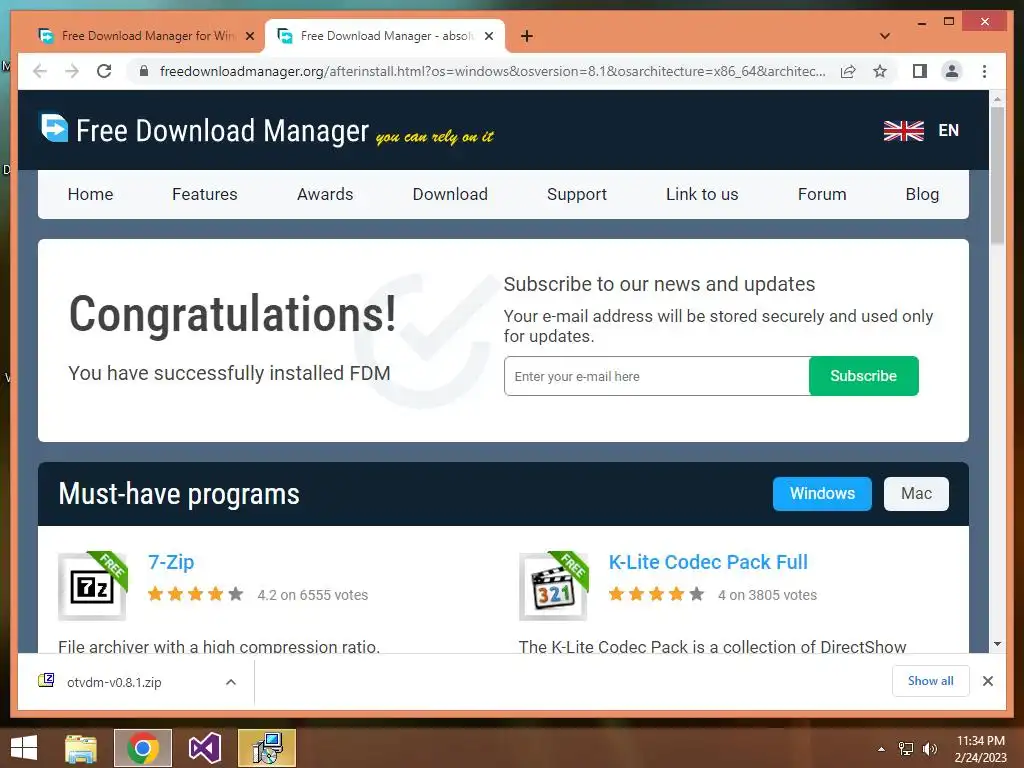Open File Explorer from the taskbar

(81, 748)
